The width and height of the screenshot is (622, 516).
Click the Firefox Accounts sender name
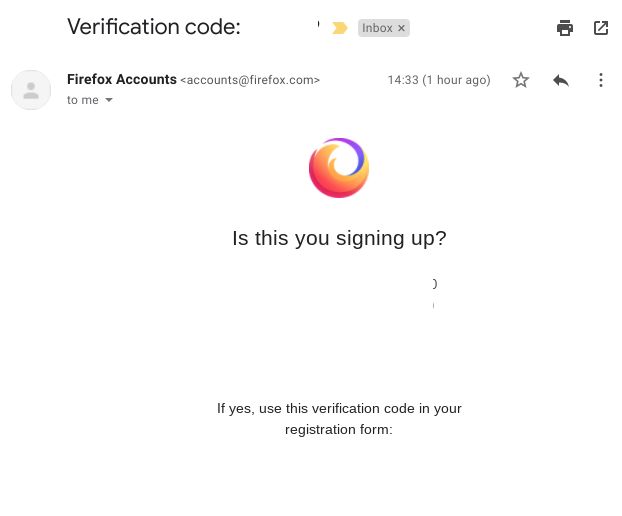pos(121,79)
